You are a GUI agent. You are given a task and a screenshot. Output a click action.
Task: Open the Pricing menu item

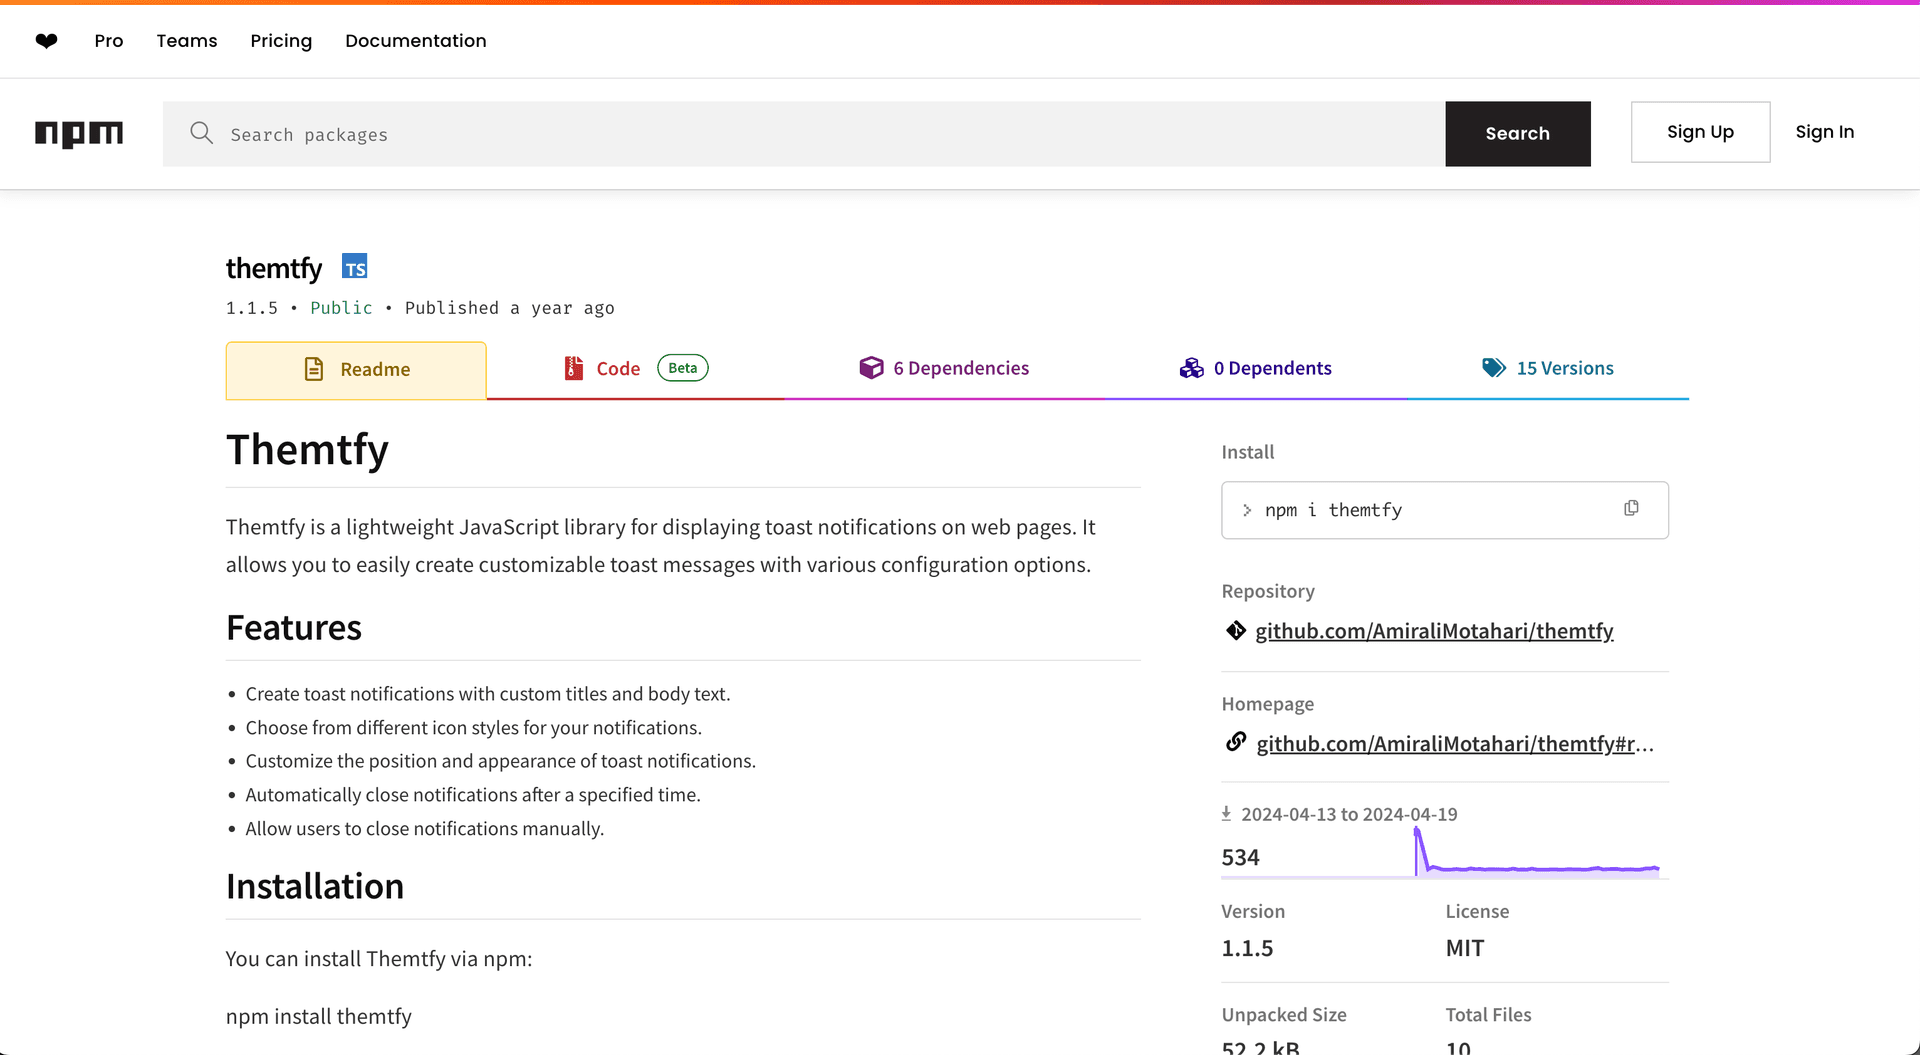281,41
